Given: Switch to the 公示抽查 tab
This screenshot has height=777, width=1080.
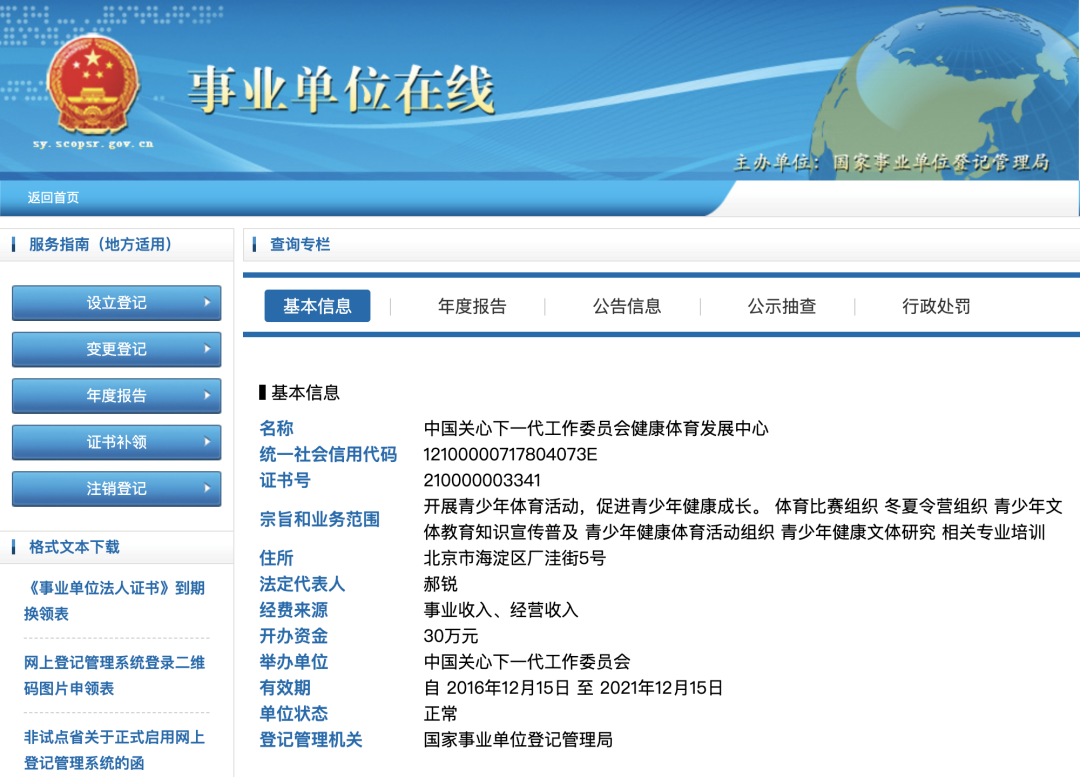Looking at the screenshot, I should coord(781,306).
